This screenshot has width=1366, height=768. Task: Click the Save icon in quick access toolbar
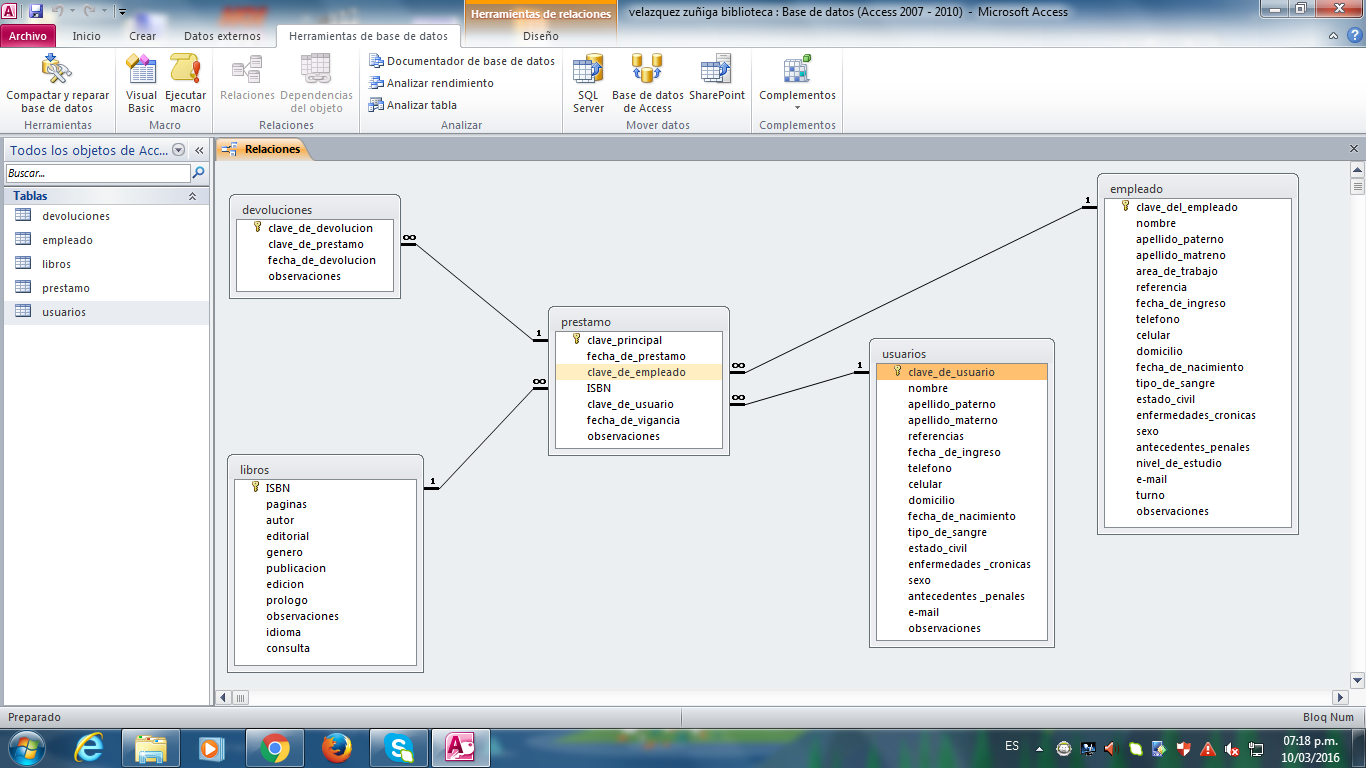[36, 12]
